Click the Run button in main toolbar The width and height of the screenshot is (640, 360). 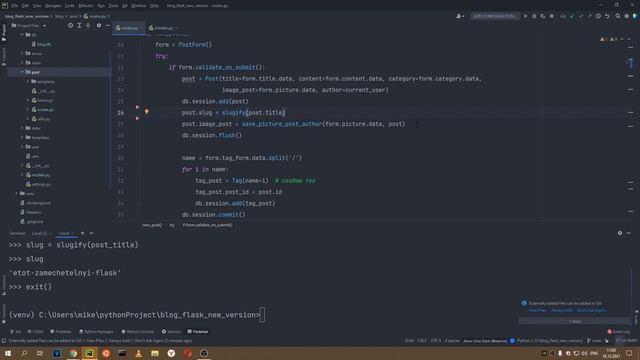click(x=525, y=16)
